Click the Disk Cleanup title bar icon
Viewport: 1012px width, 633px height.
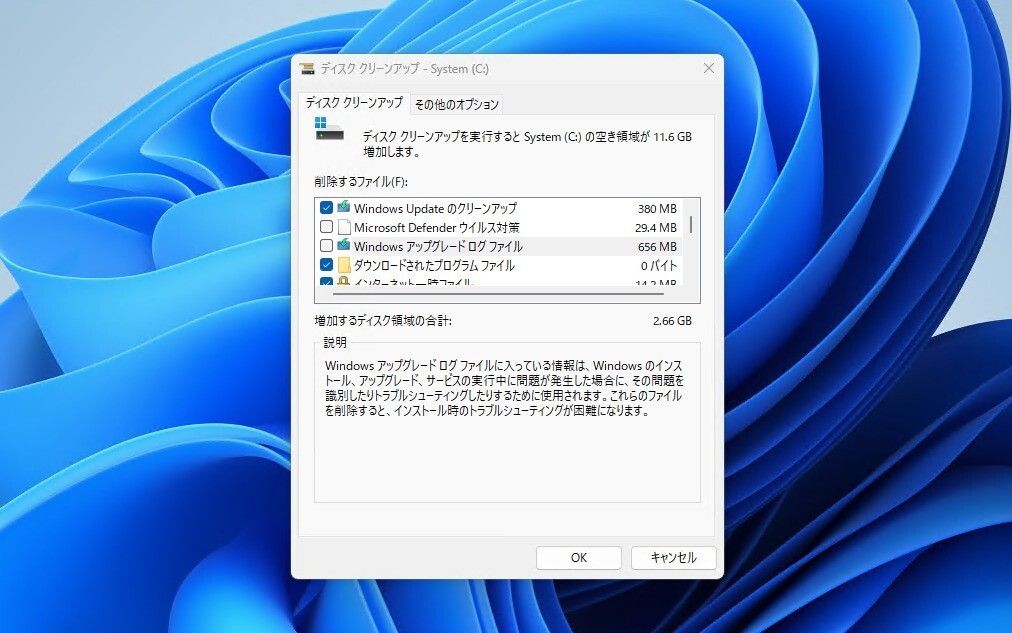tap(307, 68)
